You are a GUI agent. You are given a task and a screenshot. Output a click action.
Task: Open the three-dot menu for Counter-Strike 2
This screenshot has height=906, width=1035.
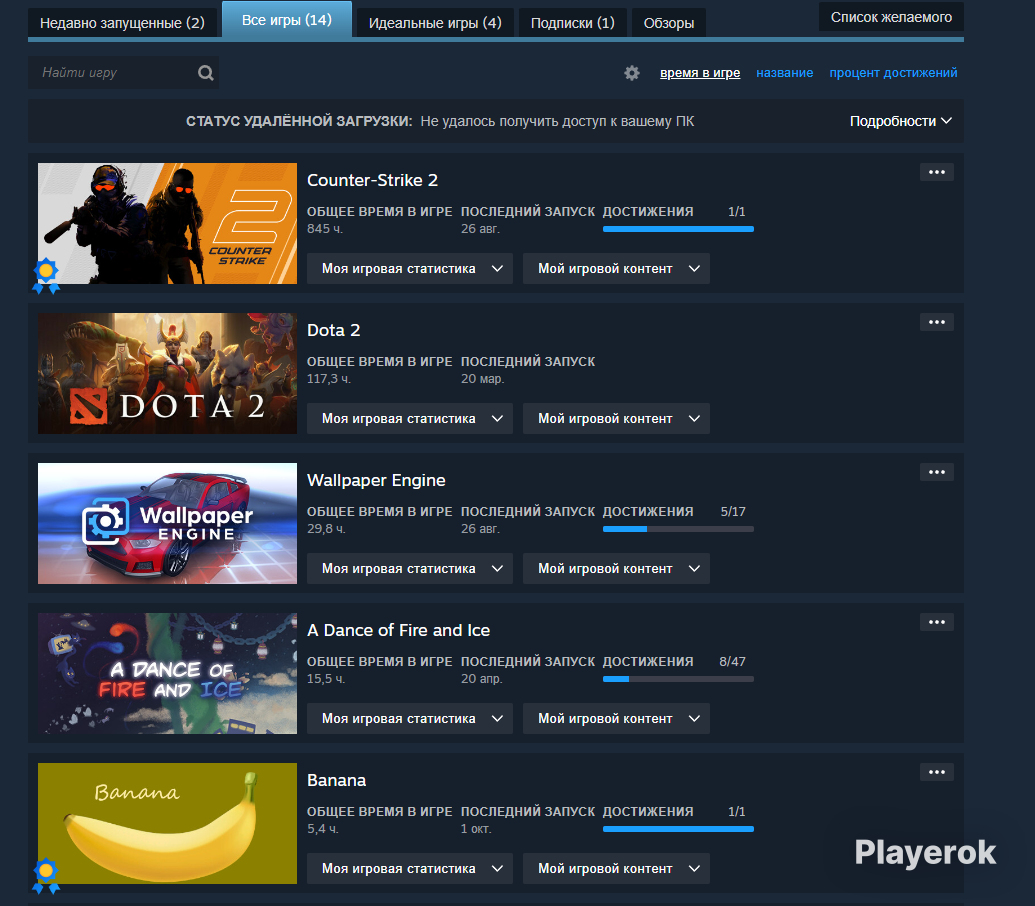937,172
